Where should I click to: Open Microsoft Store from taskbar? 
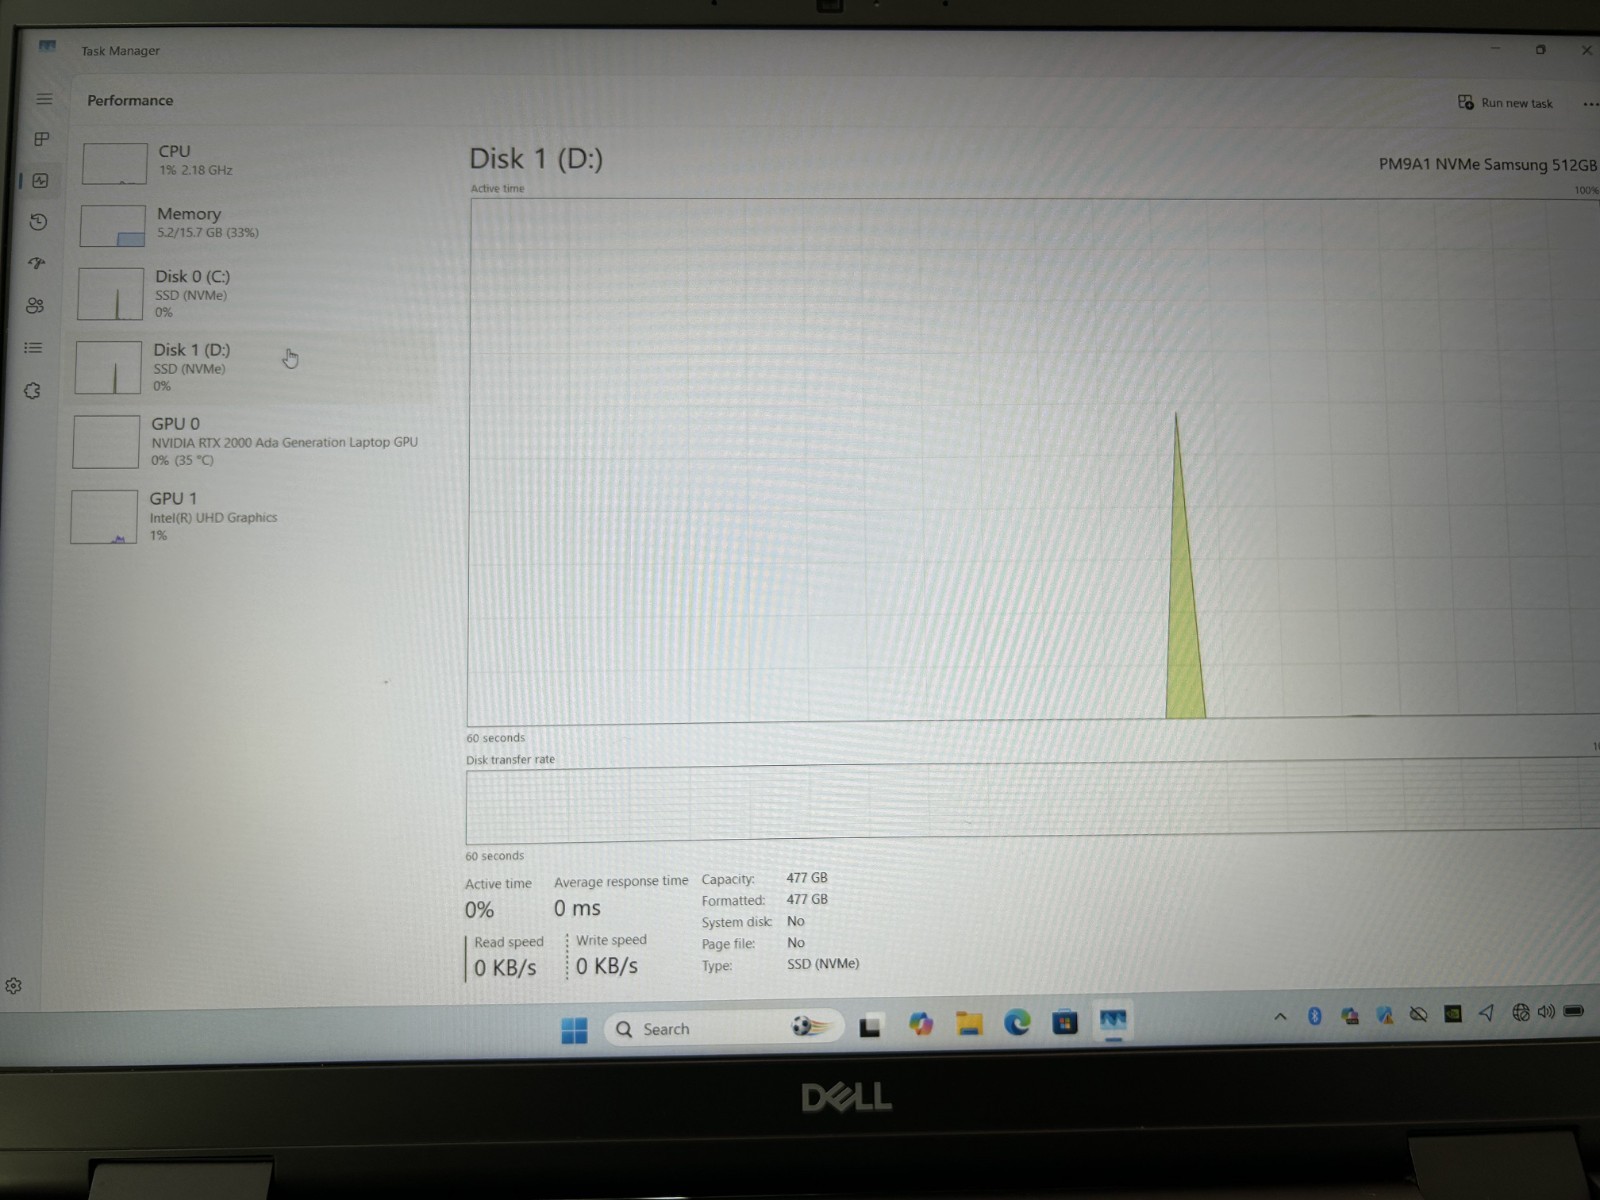click(1065, 1021)
